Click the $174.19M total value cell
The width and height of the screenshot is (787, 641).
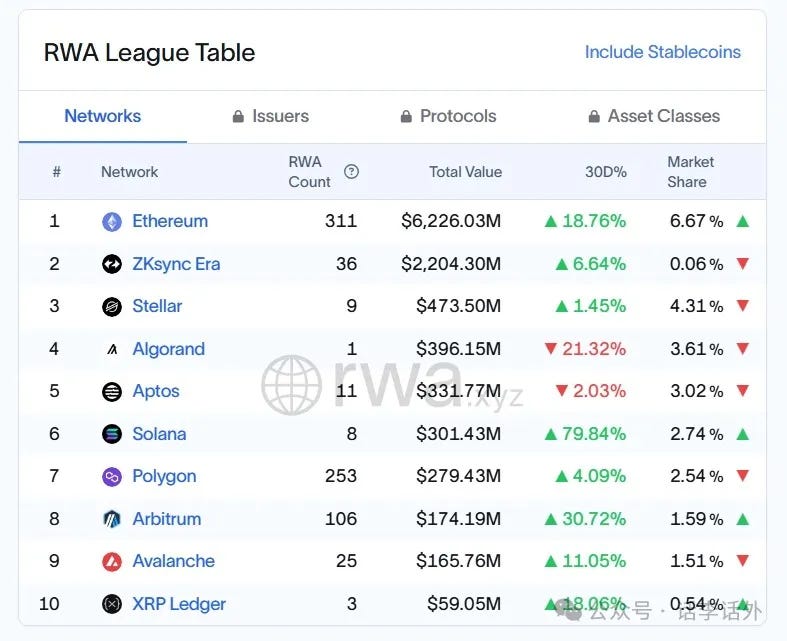coord(458,519)
